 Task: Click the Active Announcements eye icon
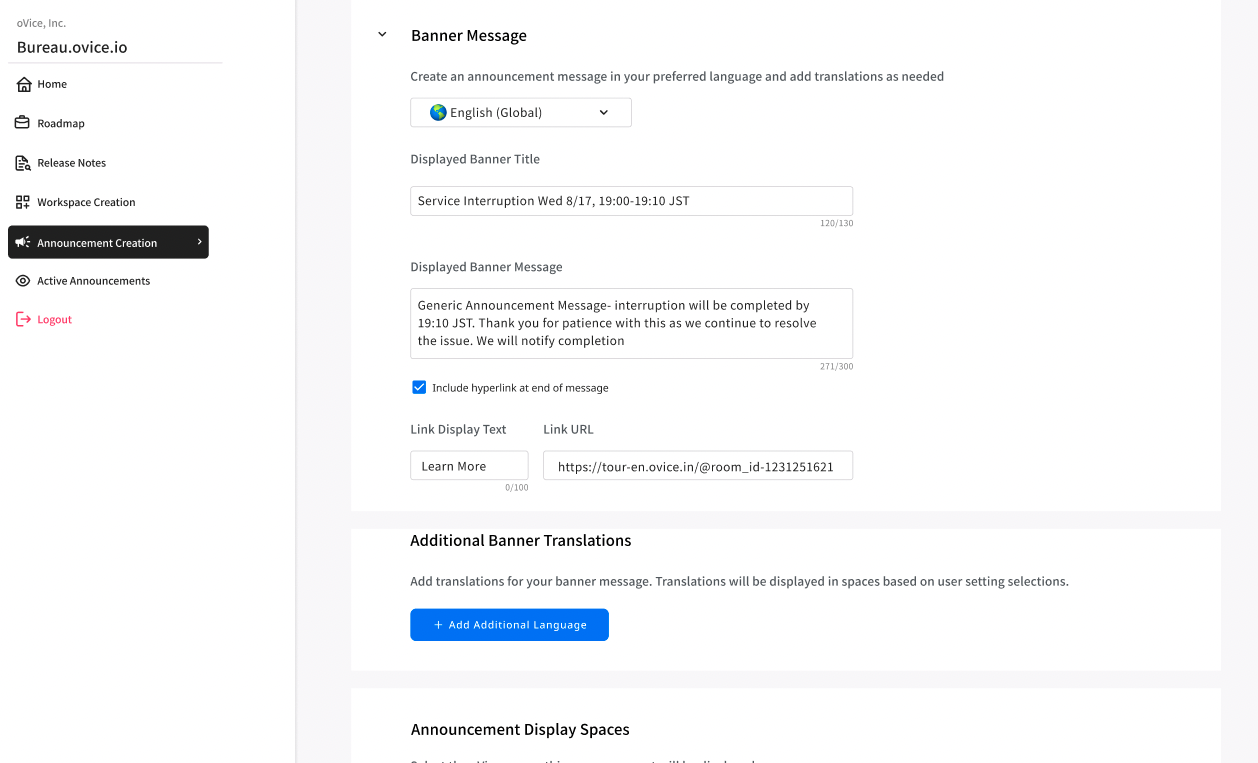pyautogui.click(x=22, y=281)
